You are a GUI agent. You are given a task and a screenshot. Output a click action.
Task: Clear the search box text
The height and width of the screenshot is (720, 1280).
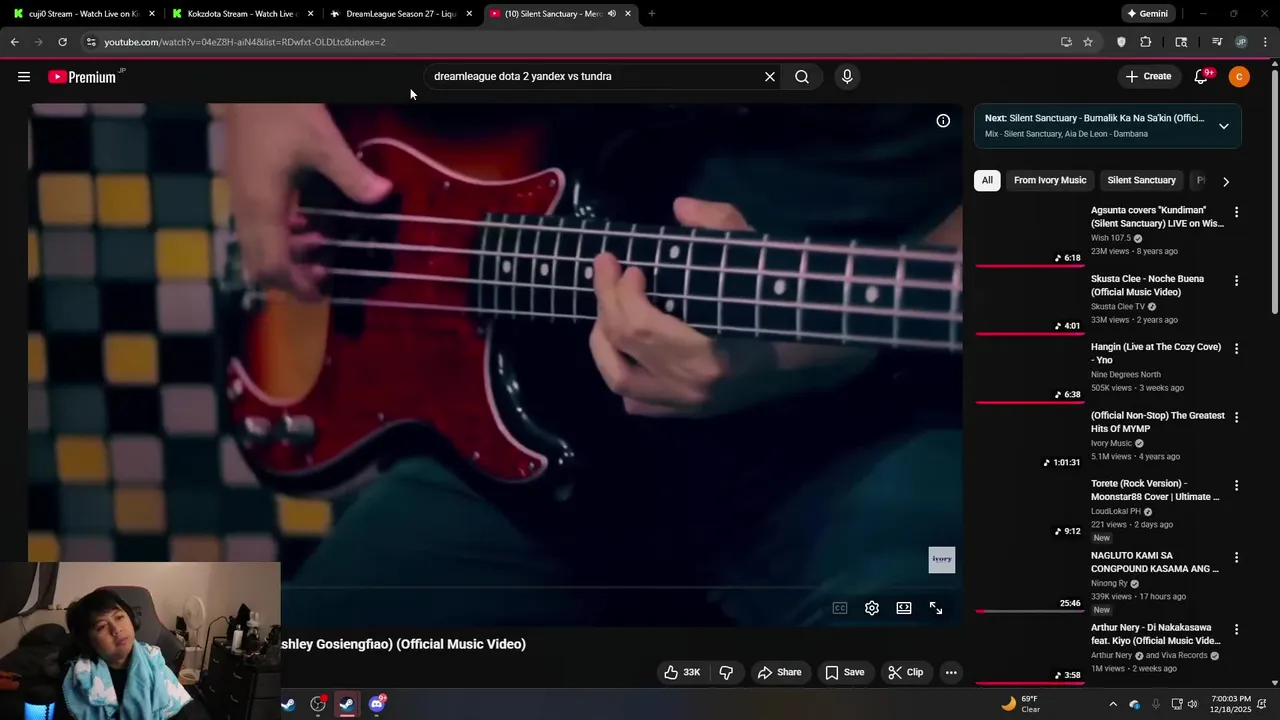770,77
